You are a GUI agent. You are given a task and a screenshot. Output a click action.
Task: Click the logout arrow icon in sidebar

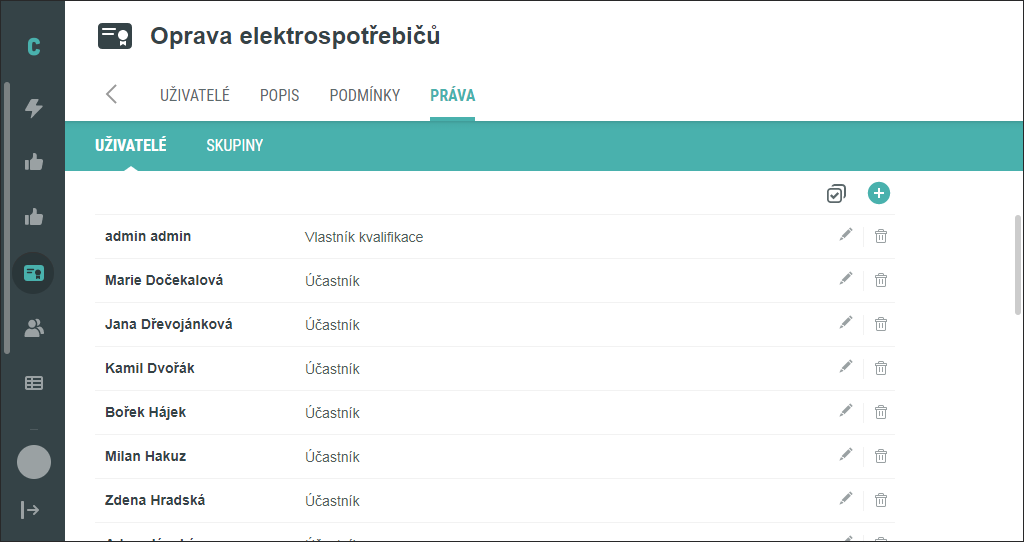coord(30,509)
